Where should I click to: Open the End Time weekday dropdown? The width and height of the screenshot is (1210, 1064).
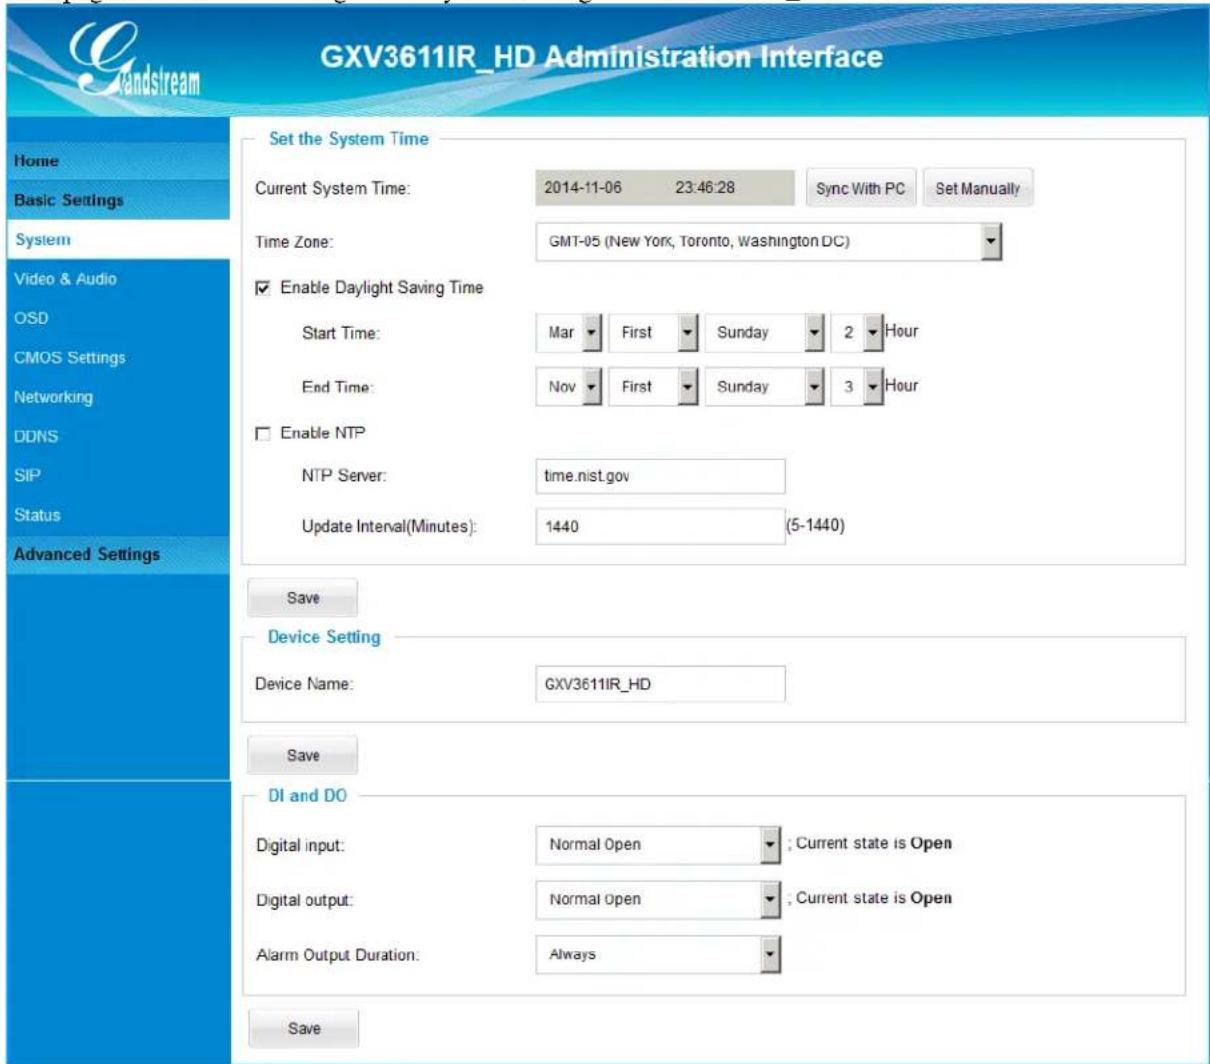tap(765, 387)
